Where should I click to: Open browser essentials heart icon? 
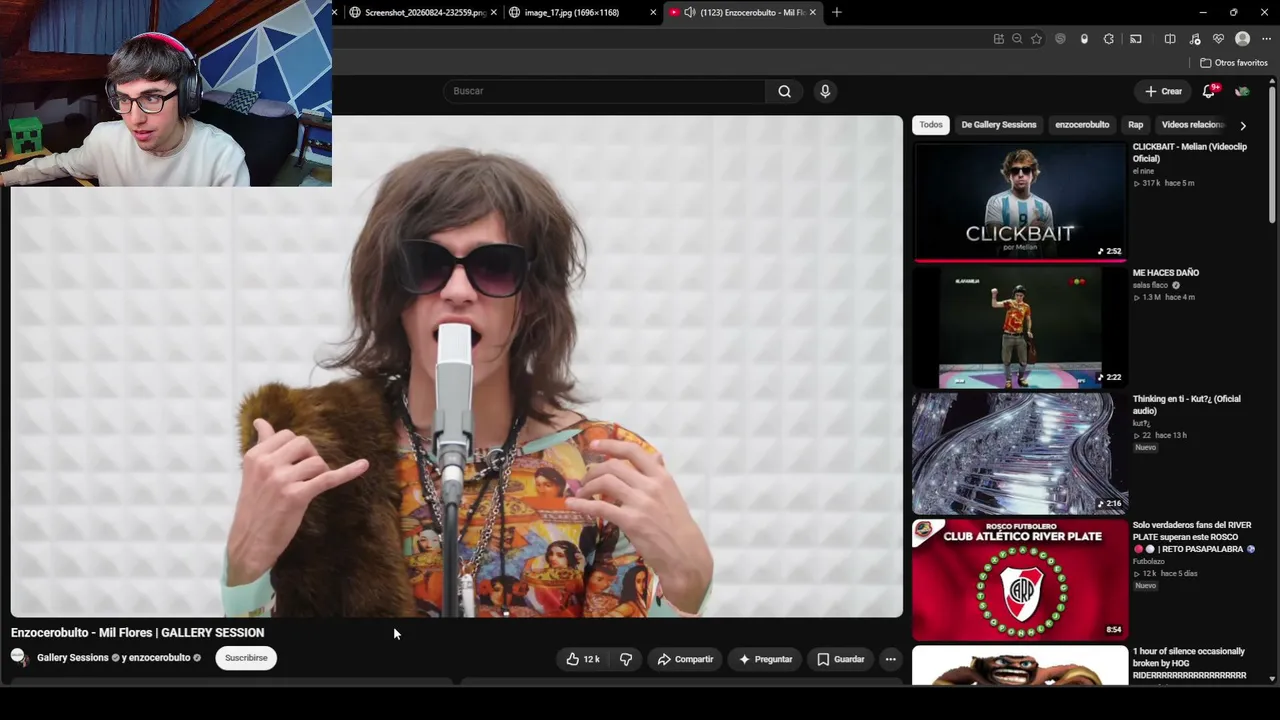1218,39
